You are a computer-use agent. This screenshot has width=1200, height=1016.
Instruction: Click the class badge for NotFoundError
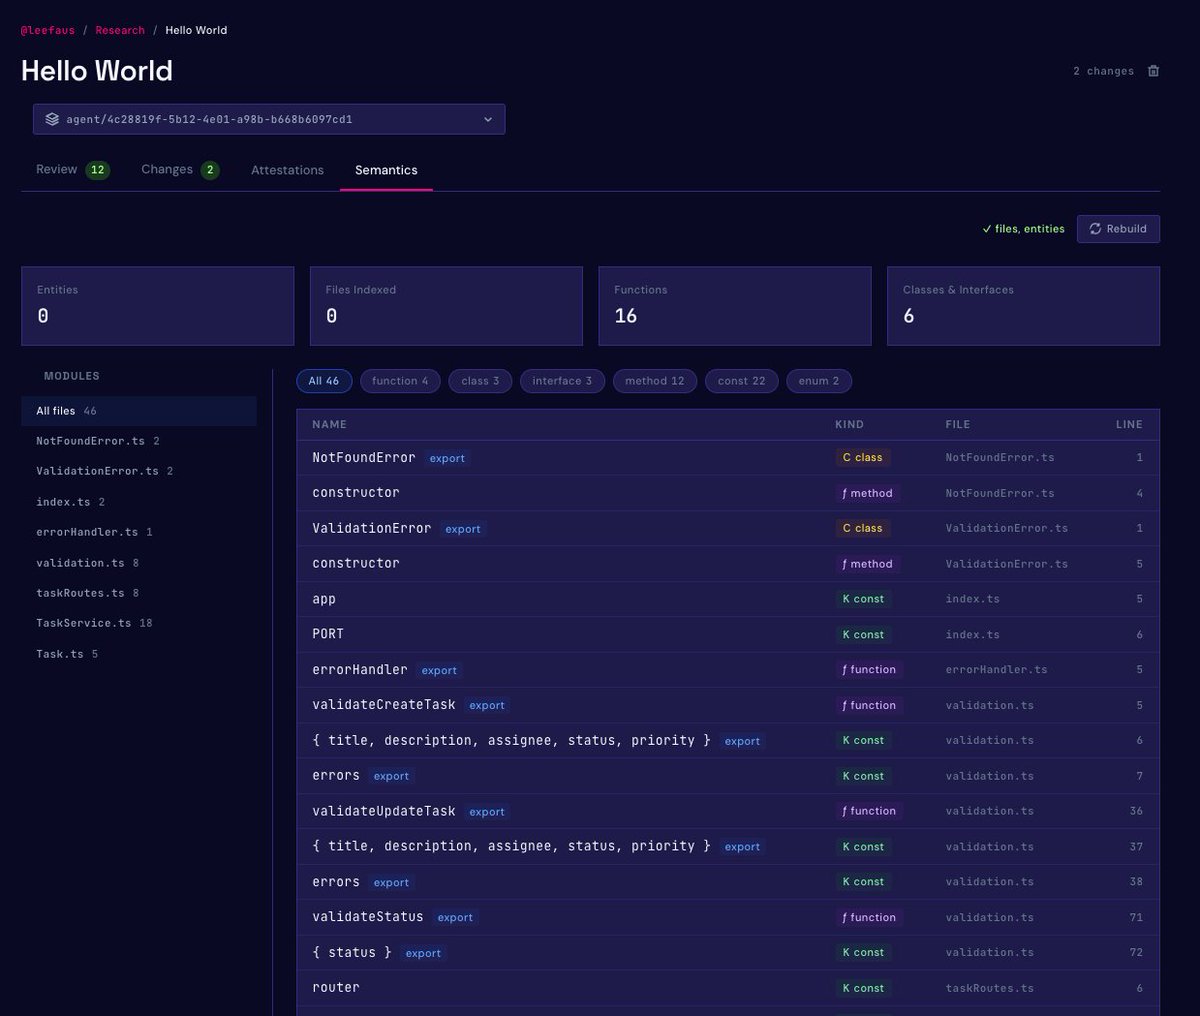862,458
